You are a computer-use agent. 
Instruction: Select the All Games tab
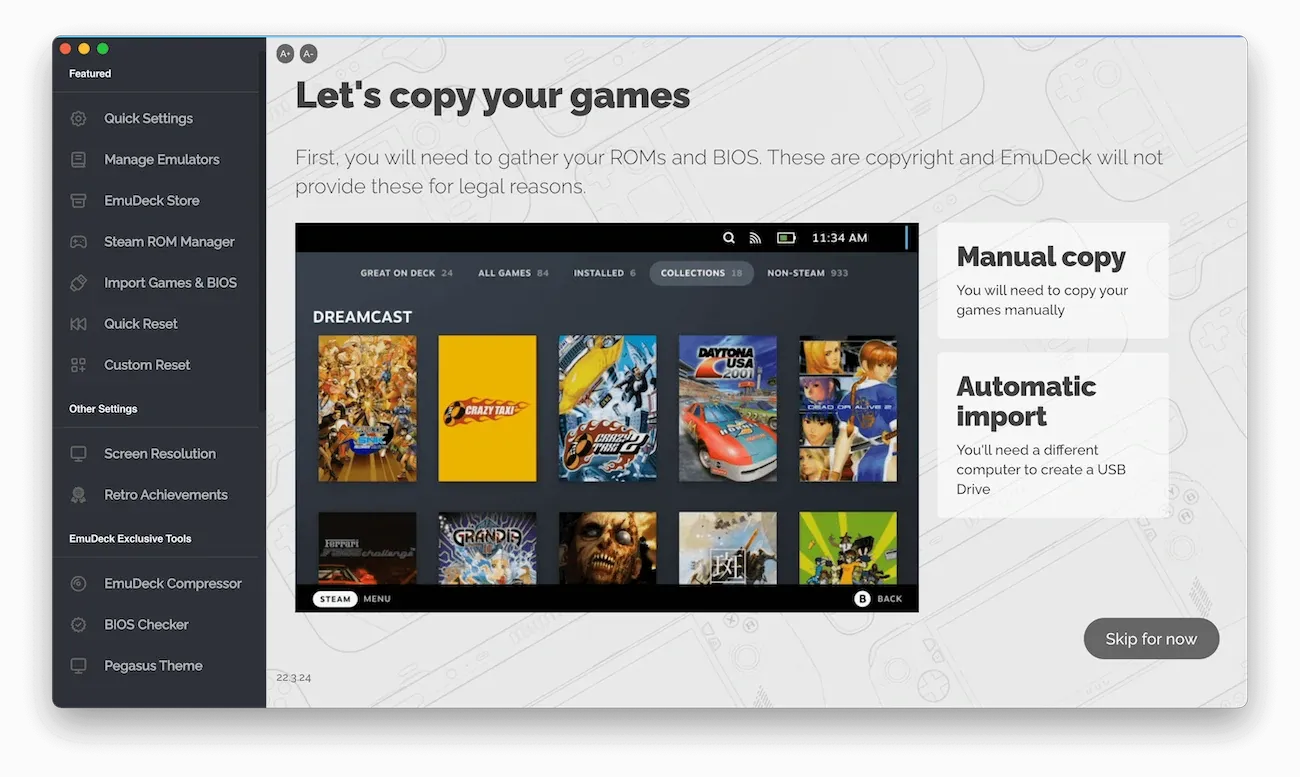point(513,273)
